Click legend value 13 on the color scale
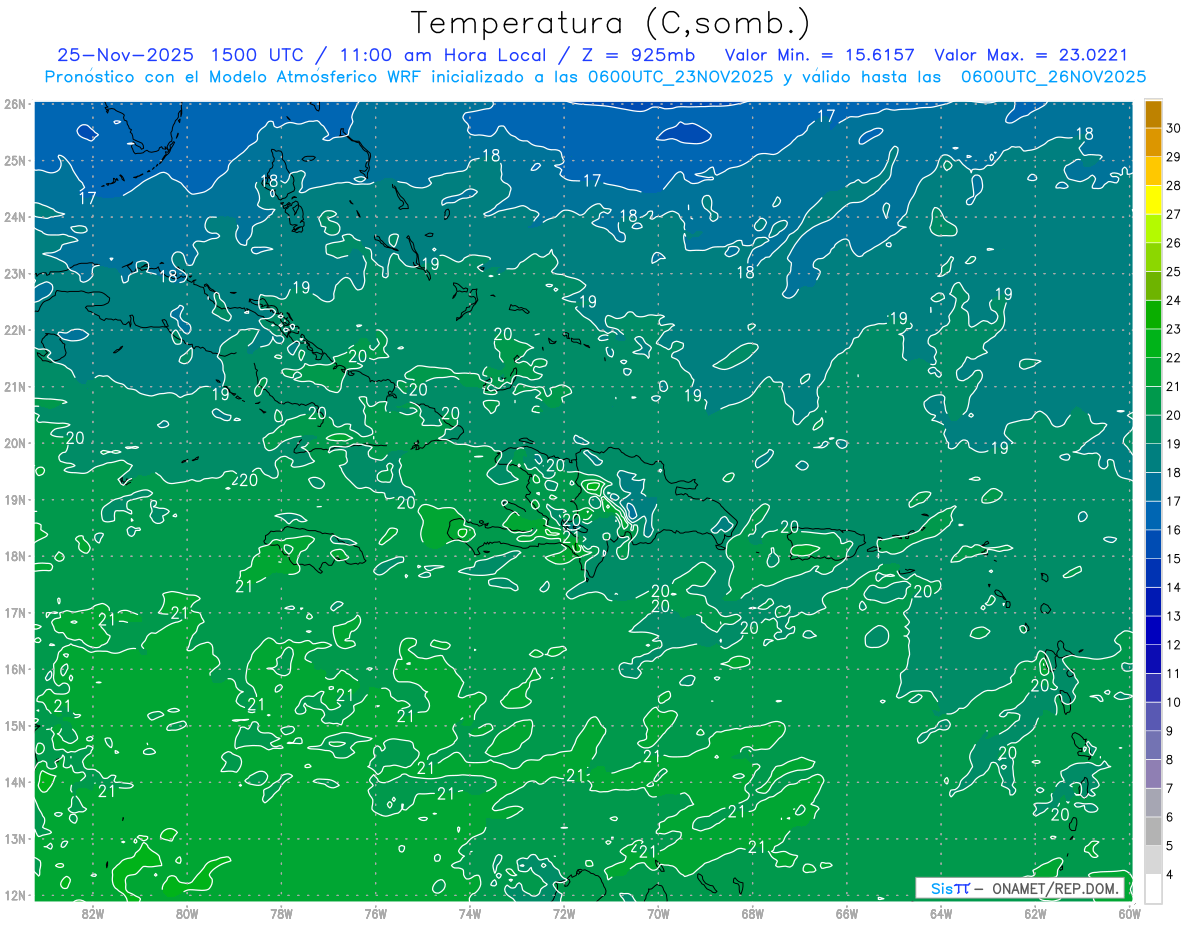This screenshot has height=927, width=1200. tap(1173, 616)
